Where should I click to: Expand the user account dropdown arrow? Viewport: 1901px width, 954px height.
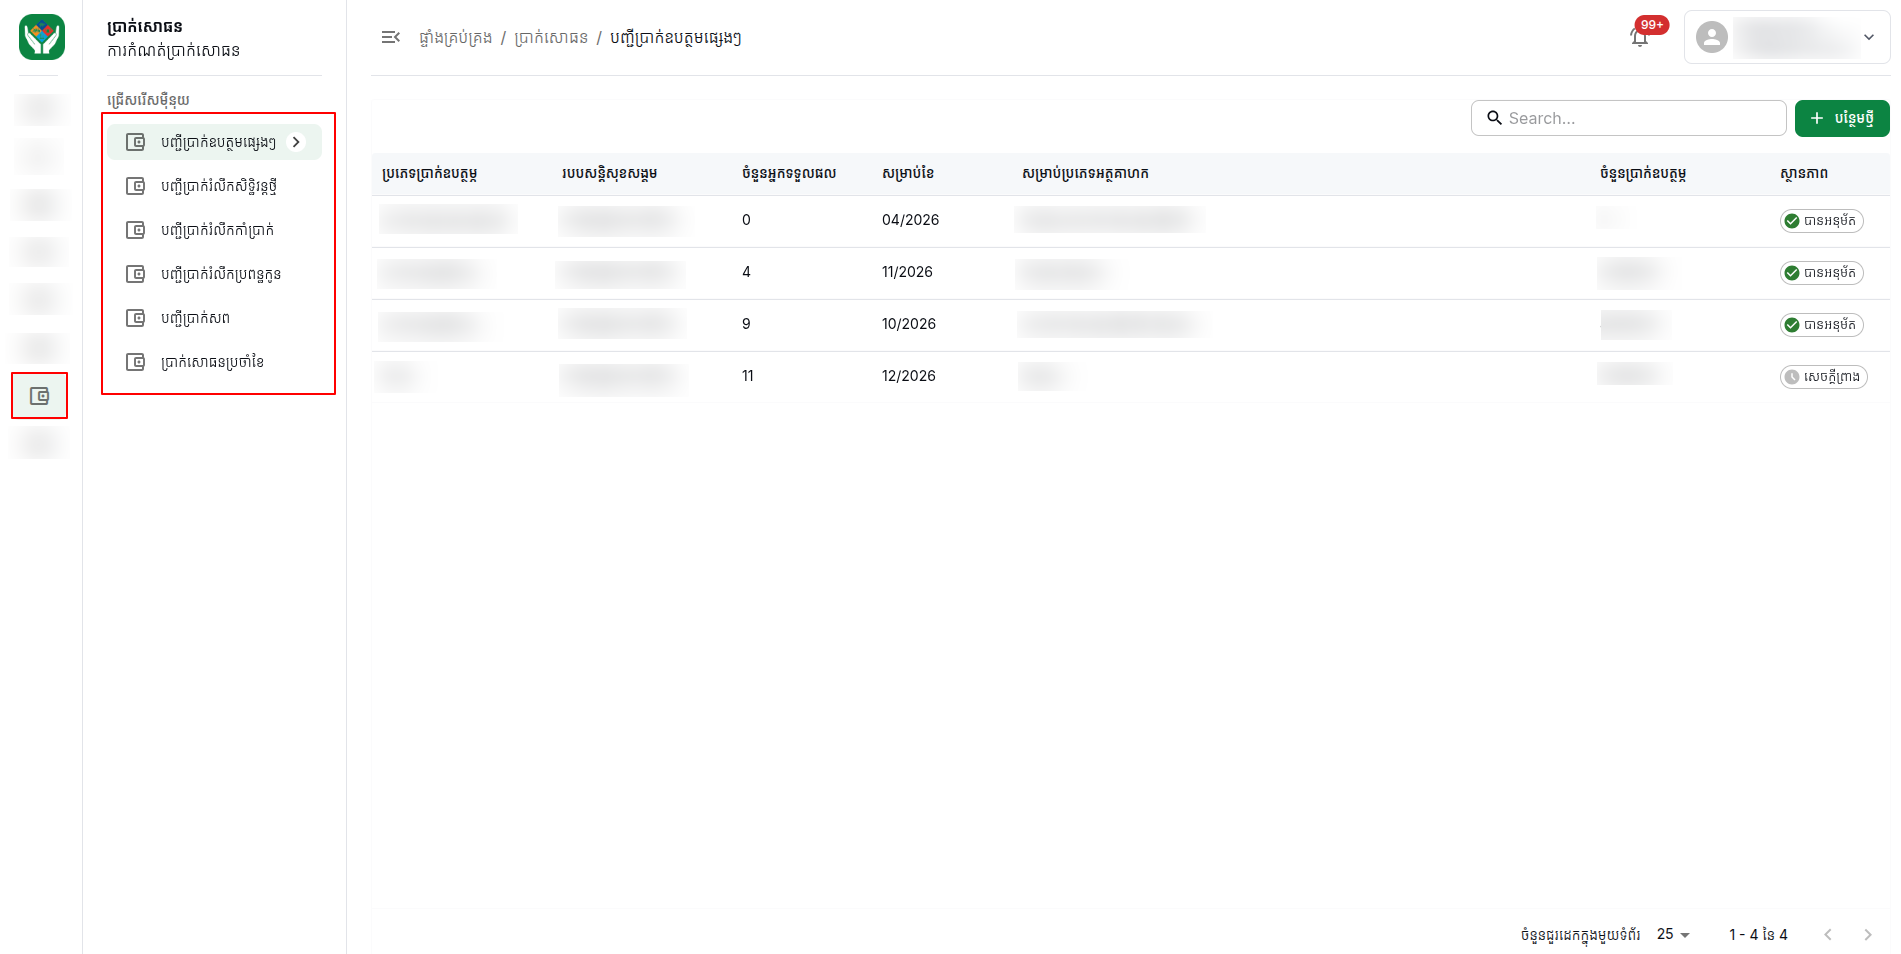(1869, 37)
